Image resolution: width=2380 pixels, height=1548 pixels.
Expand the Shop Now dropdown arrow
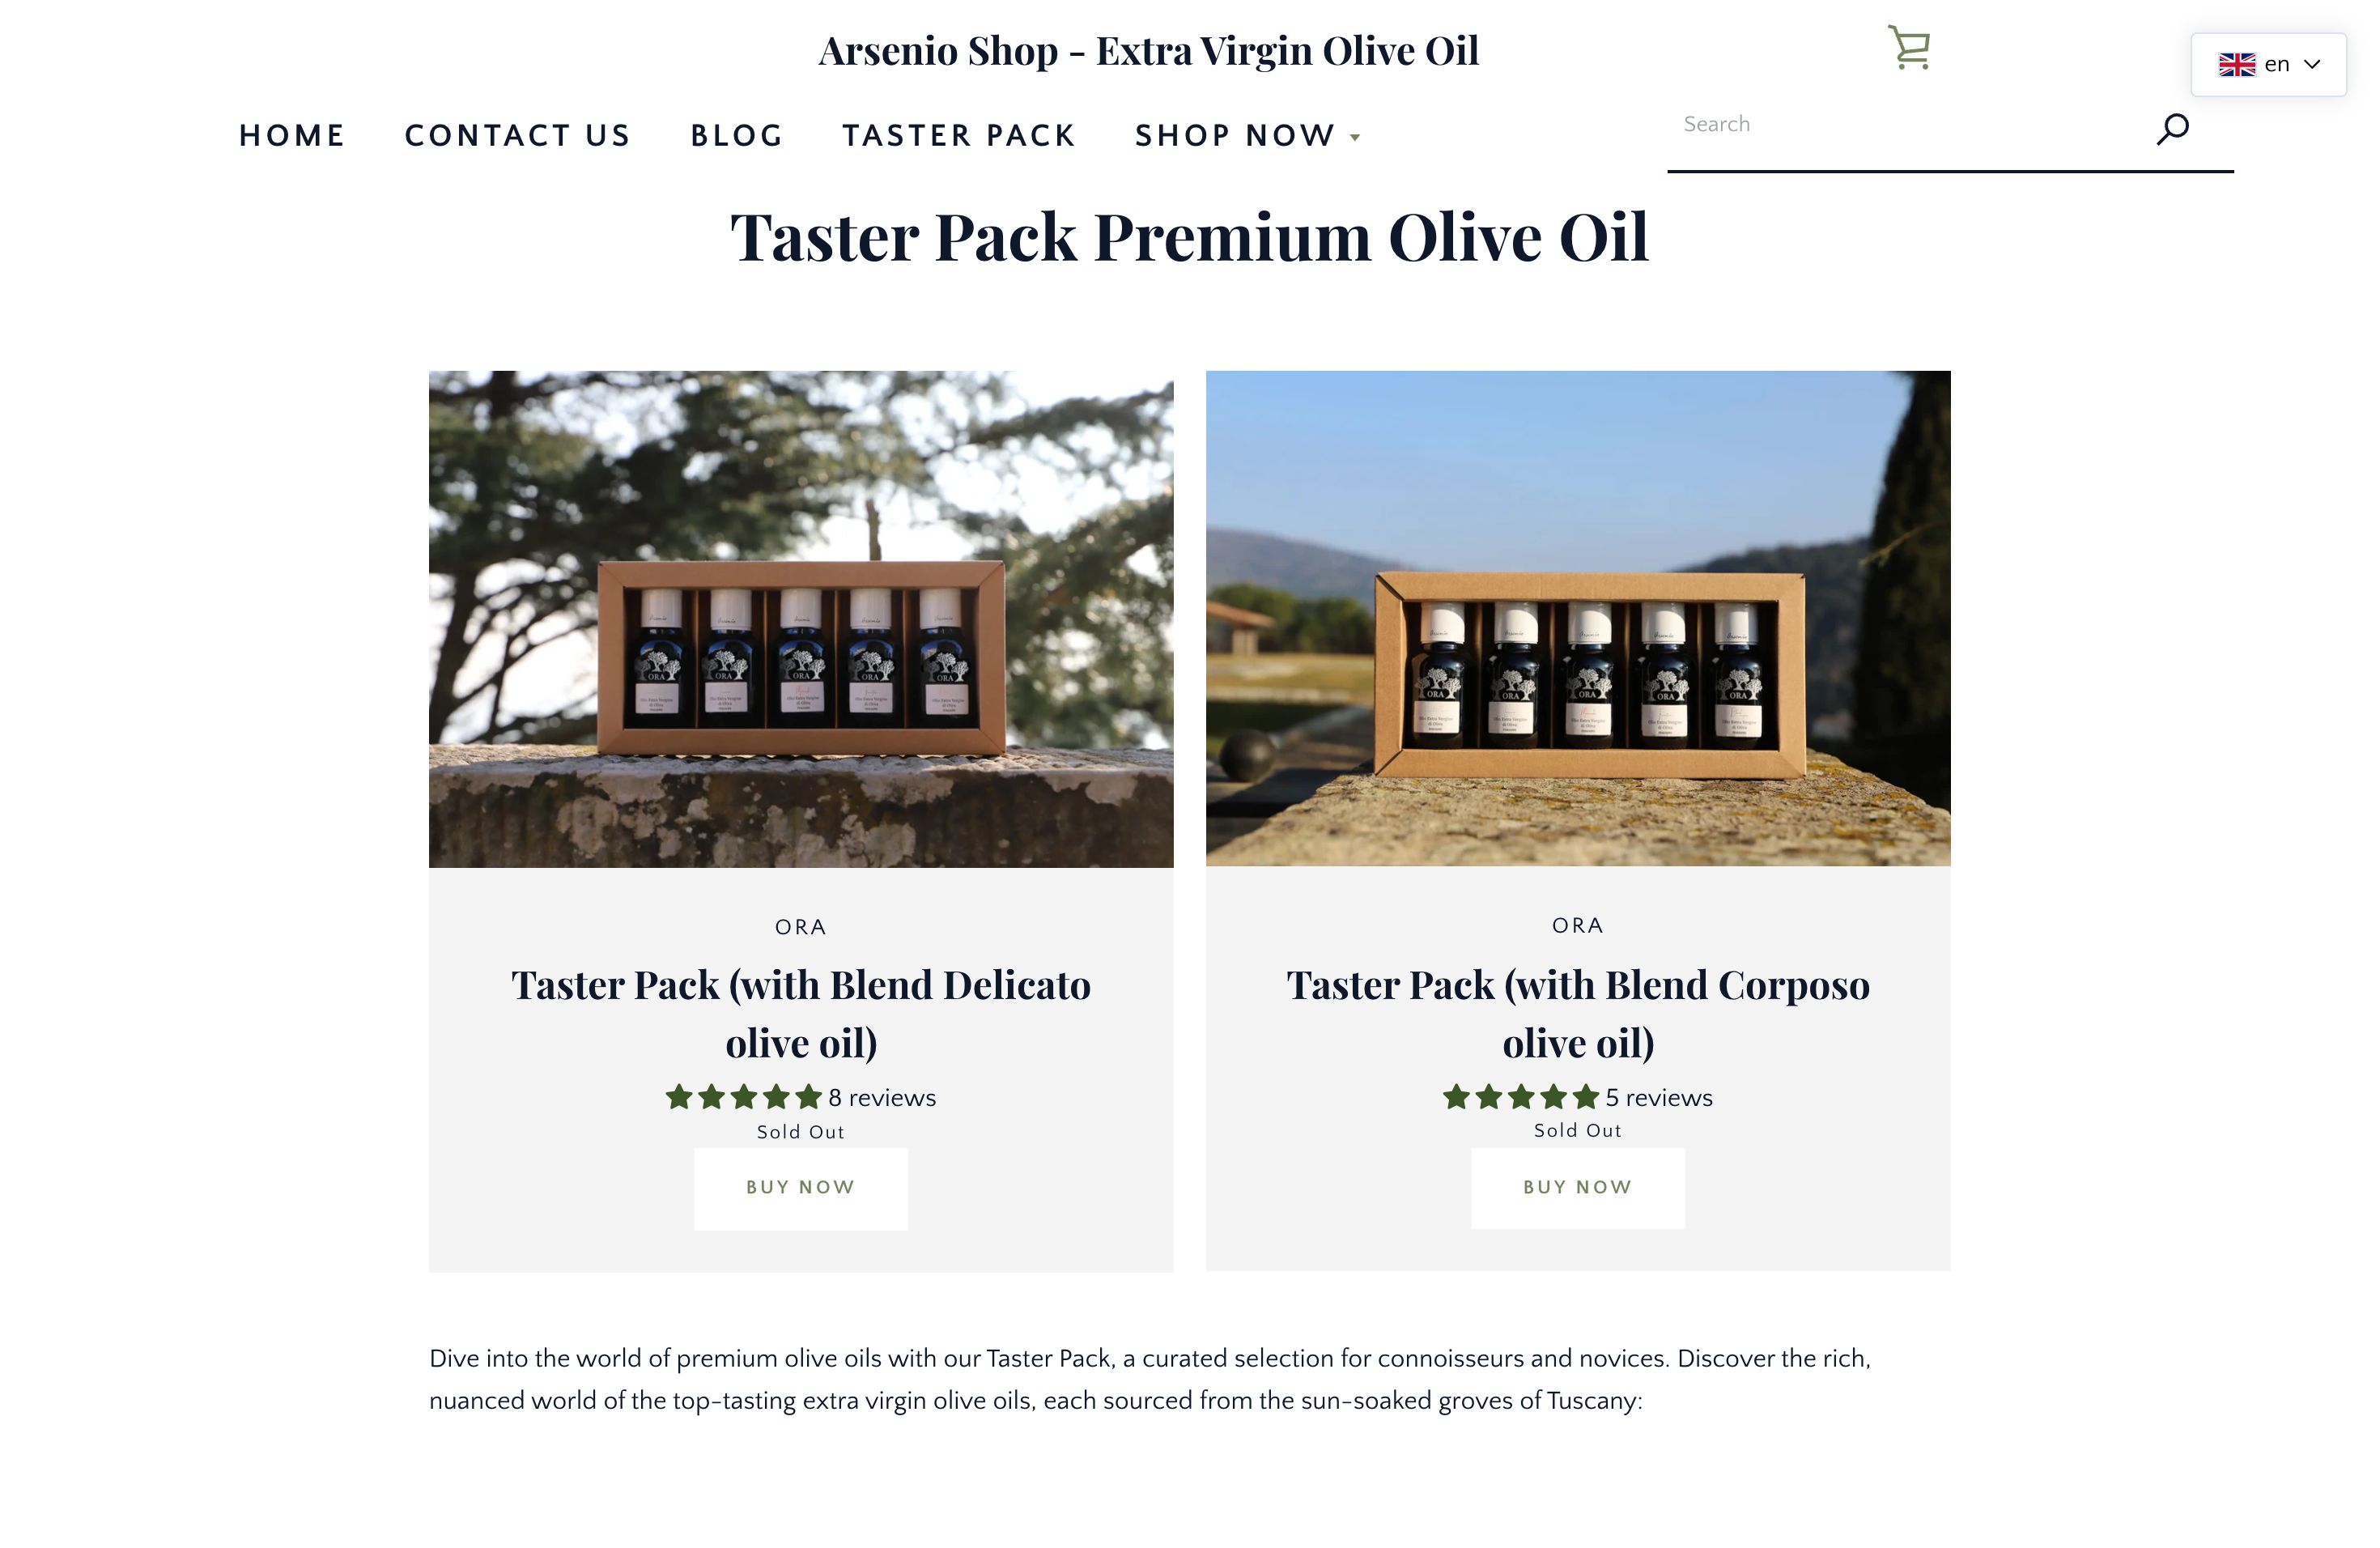(1355, 138)
